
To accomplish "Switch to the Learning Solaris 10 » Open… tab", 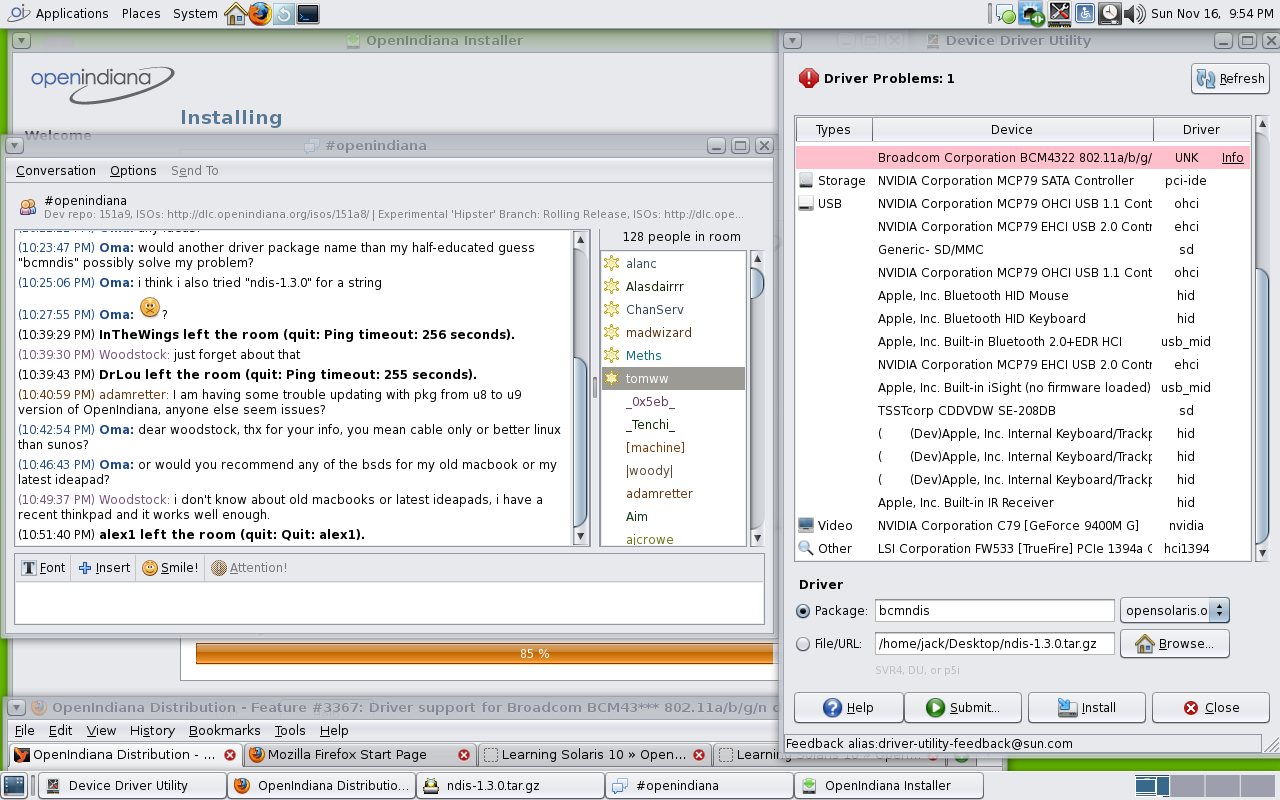I will point(595,755).
